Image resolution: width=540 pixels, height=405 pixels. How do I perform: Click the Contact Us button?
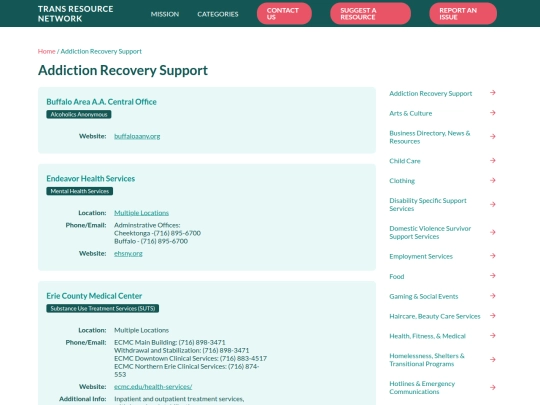(x=284, y=14)
